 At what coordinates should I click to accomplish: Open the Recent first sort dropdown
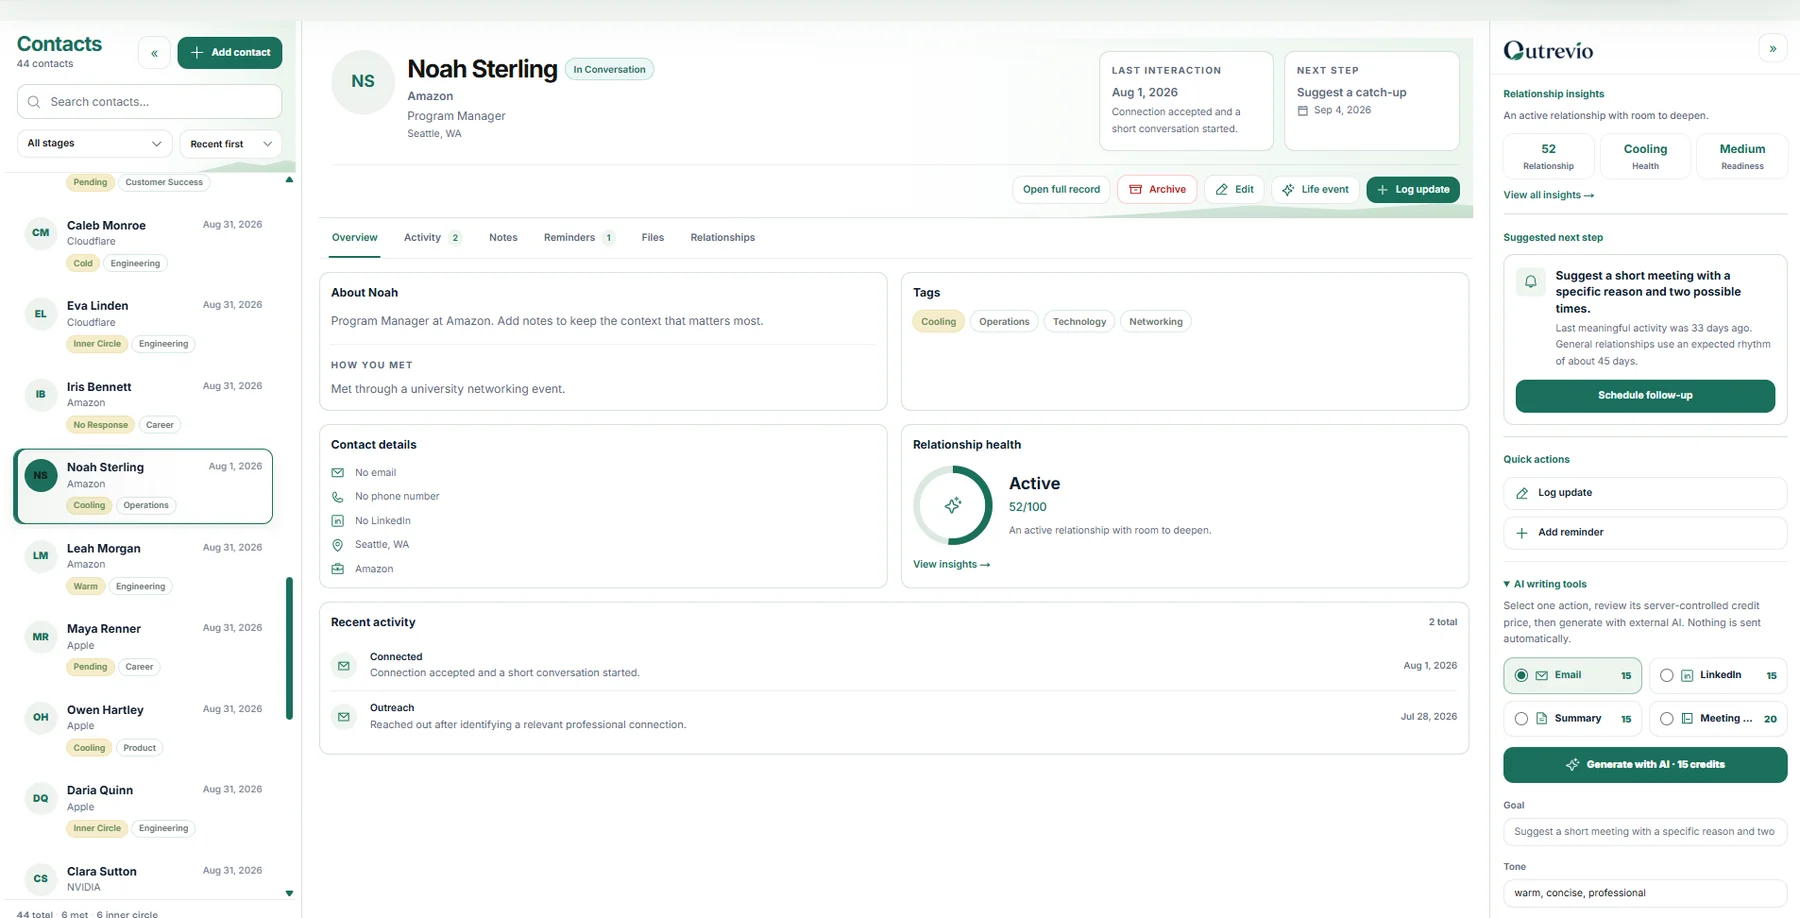tap(231, 144)
